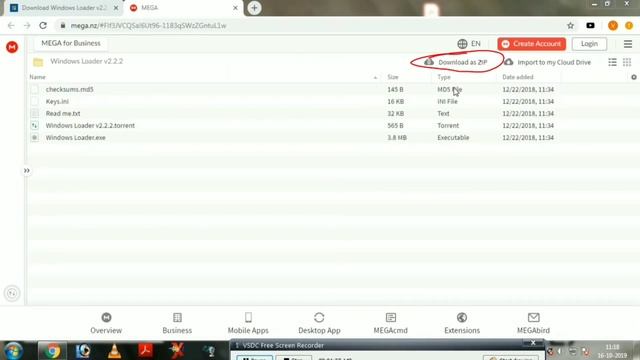Click the Windows Loader.exe file icon
Image resolution: width=640 pixels, height=360 pixels.
coord(35,138)
